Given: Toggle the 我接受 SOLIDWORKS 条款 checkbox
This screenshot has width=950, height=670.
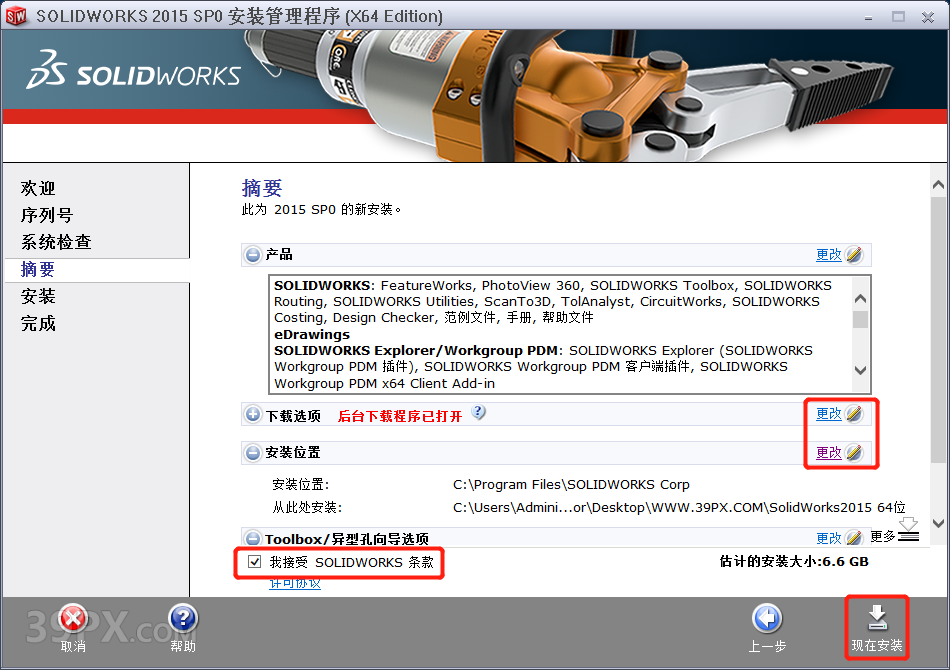Looking at the screenshot, I should [255, 562].
